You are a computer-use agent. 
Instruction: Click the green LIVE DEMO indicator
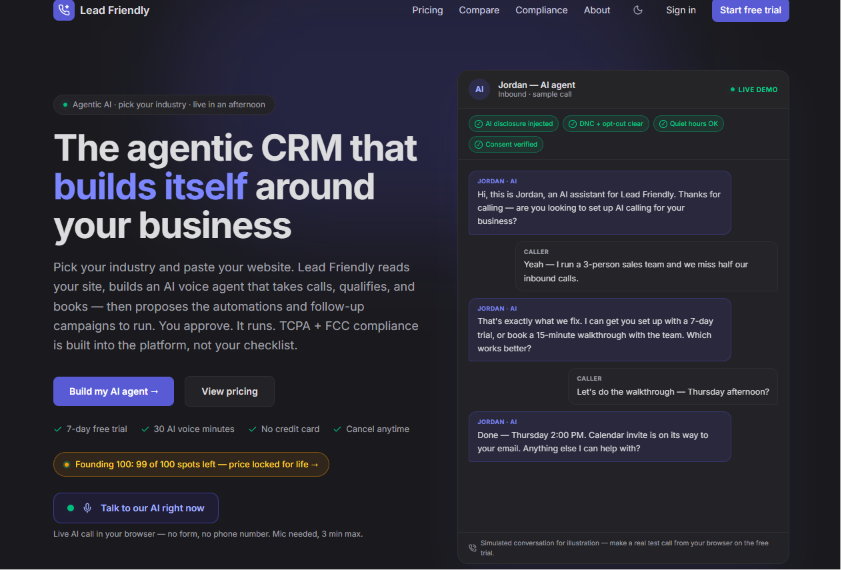[754, 90]
